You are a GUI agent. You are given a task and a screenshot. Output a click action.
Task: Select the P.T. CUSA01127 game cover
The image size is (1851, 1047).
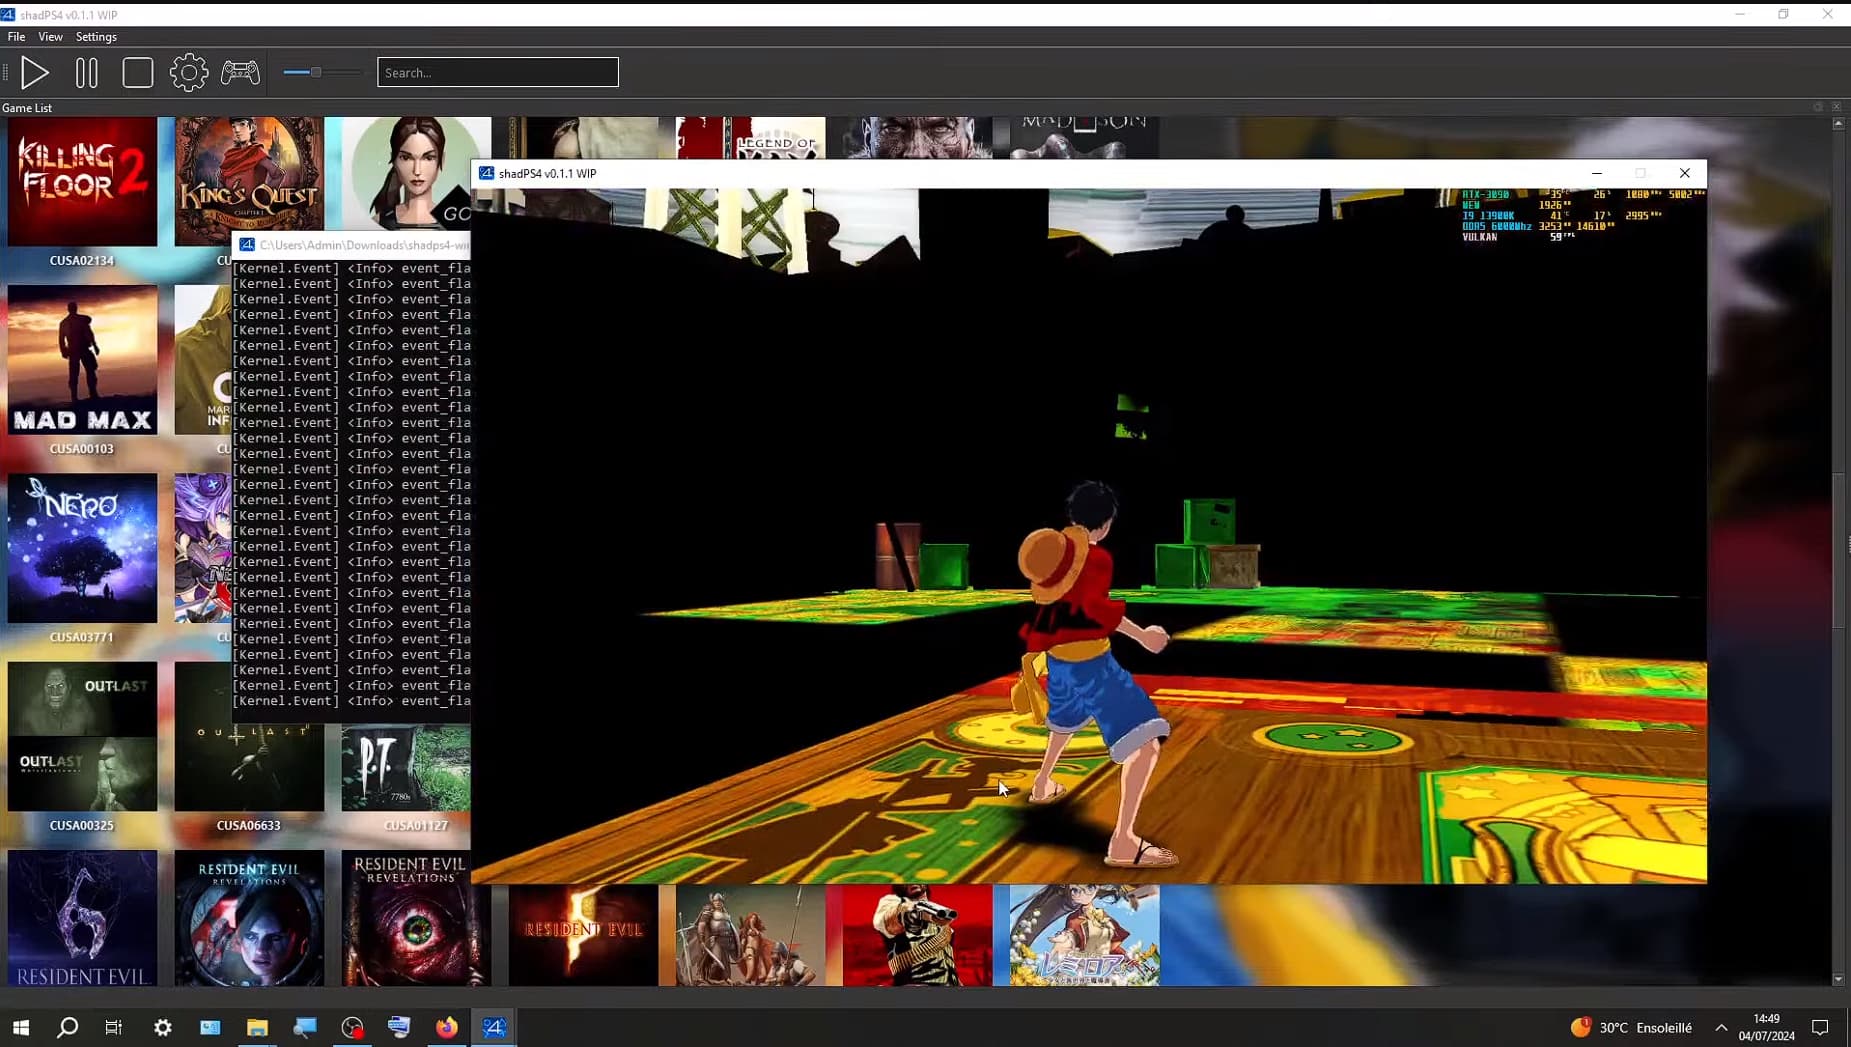pos(405,767)
